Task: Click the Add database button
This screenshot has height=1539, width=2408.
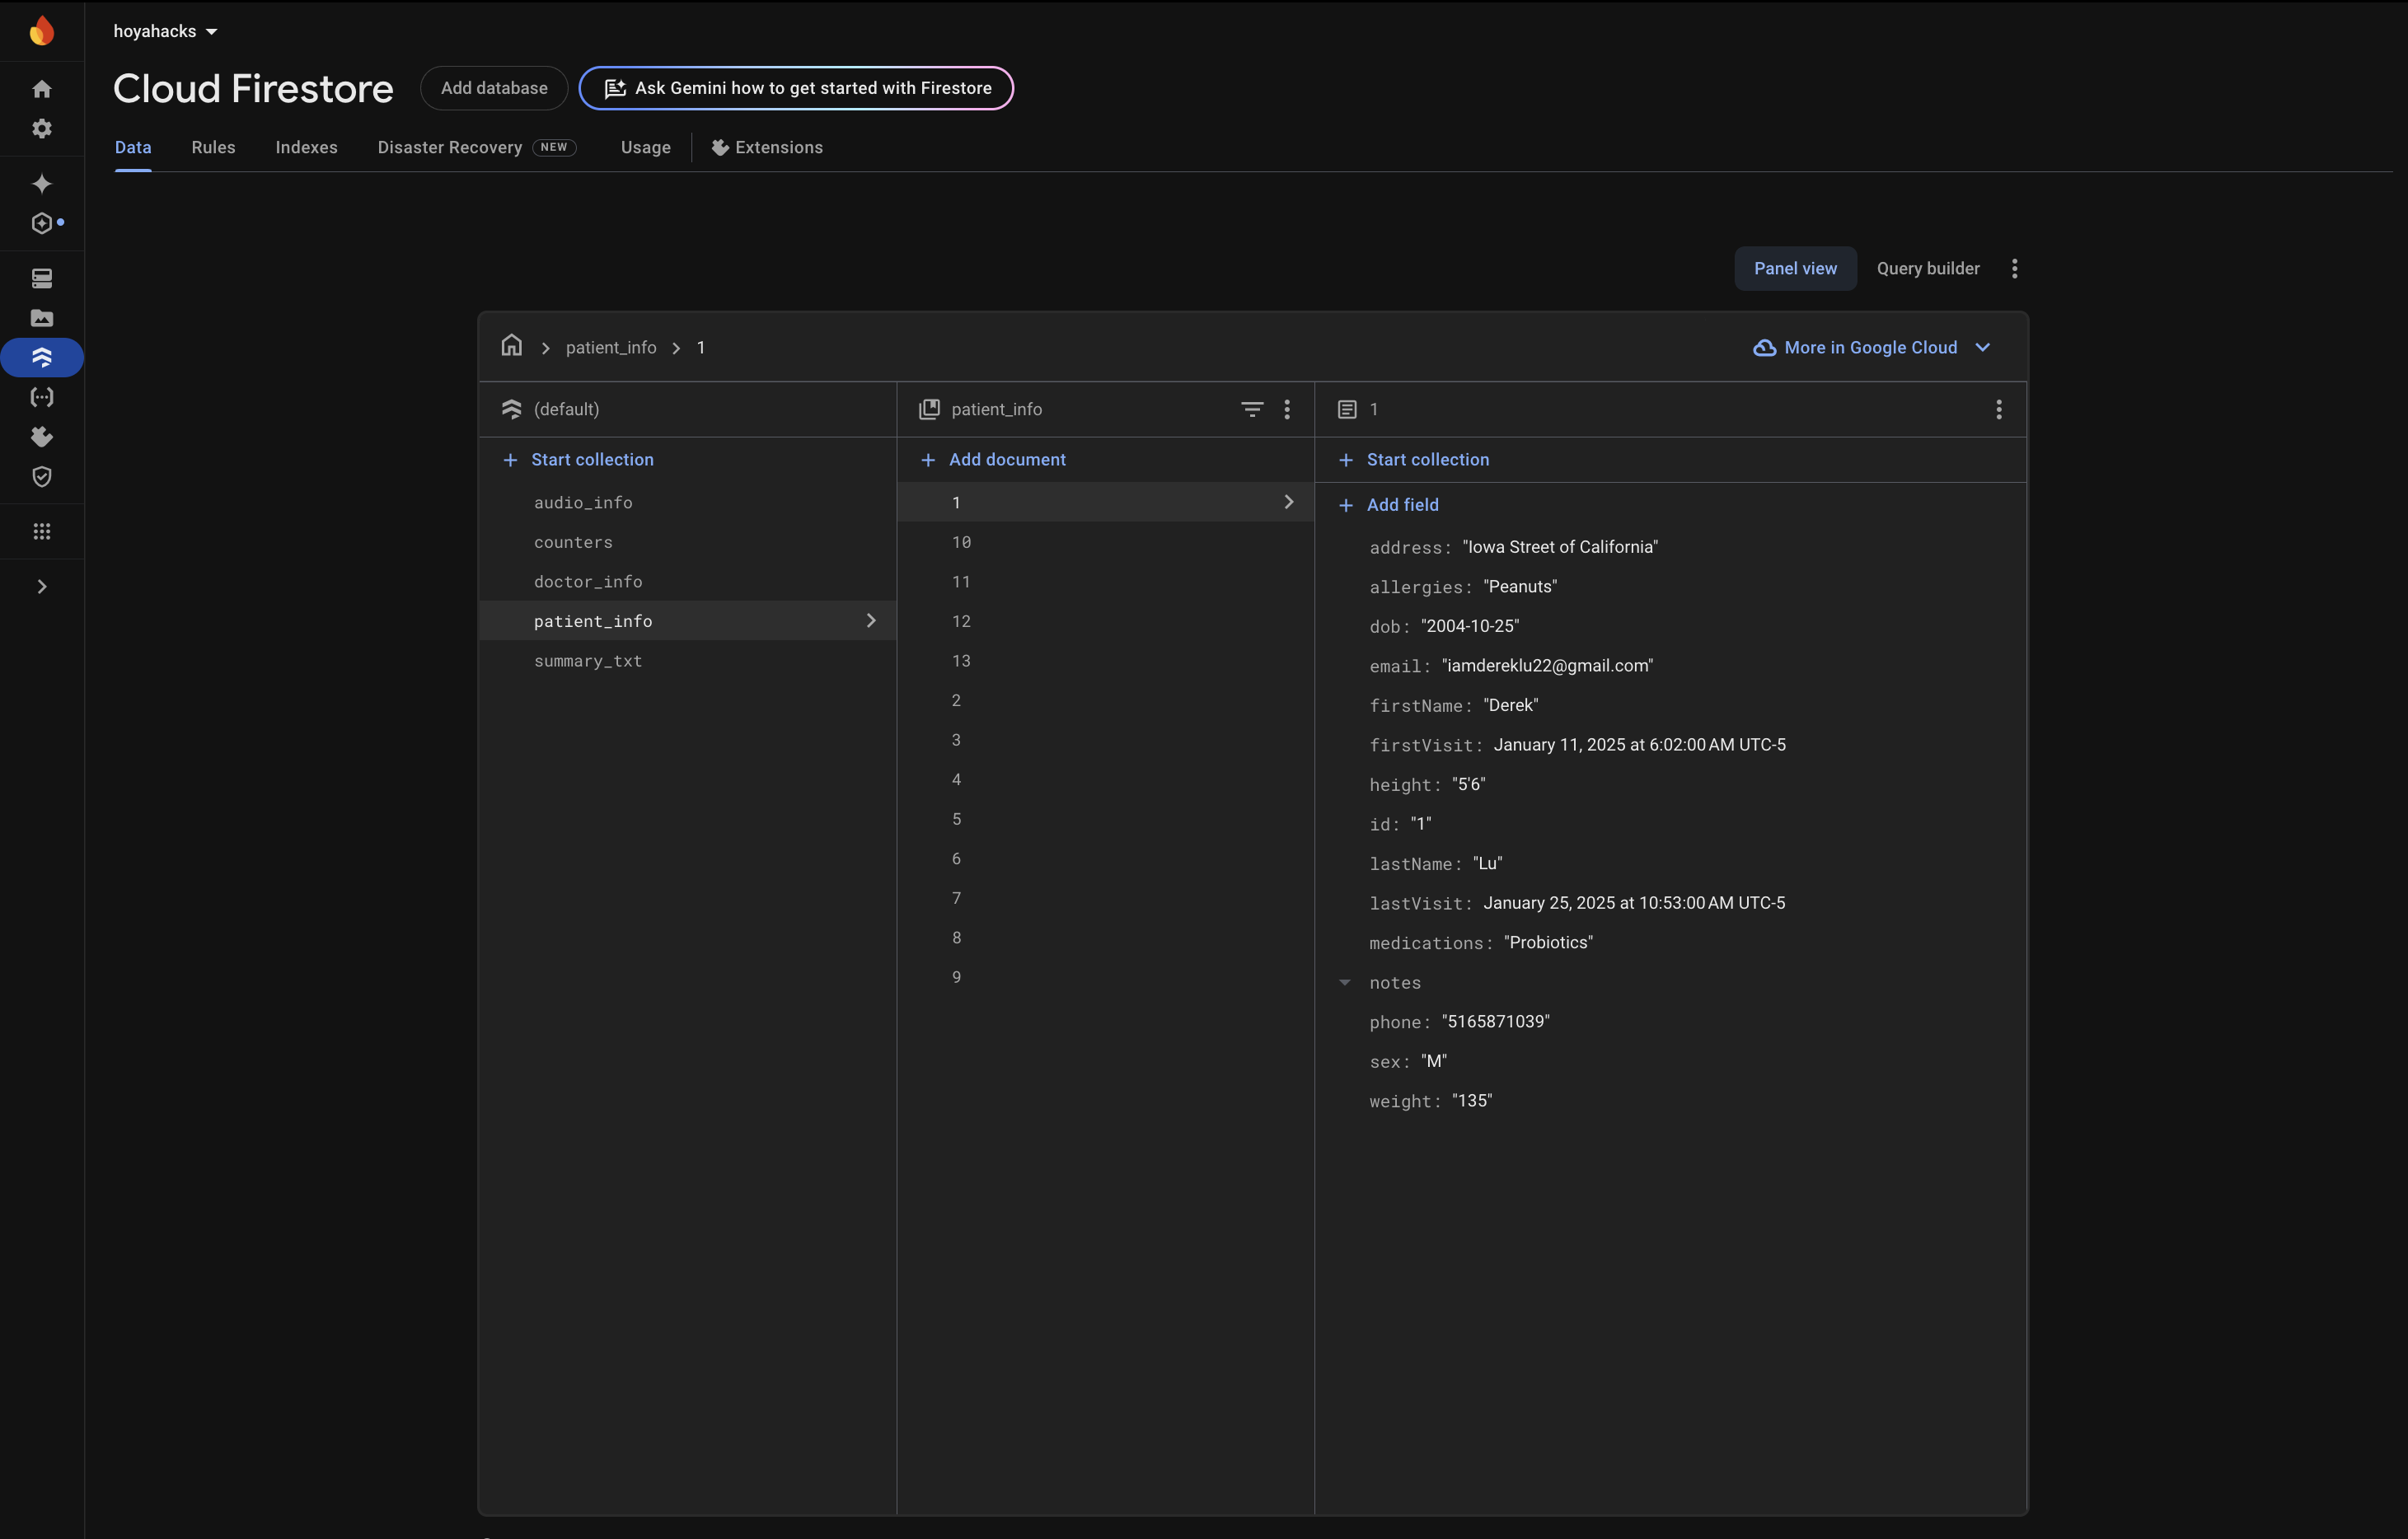Action: pos(493,88)
